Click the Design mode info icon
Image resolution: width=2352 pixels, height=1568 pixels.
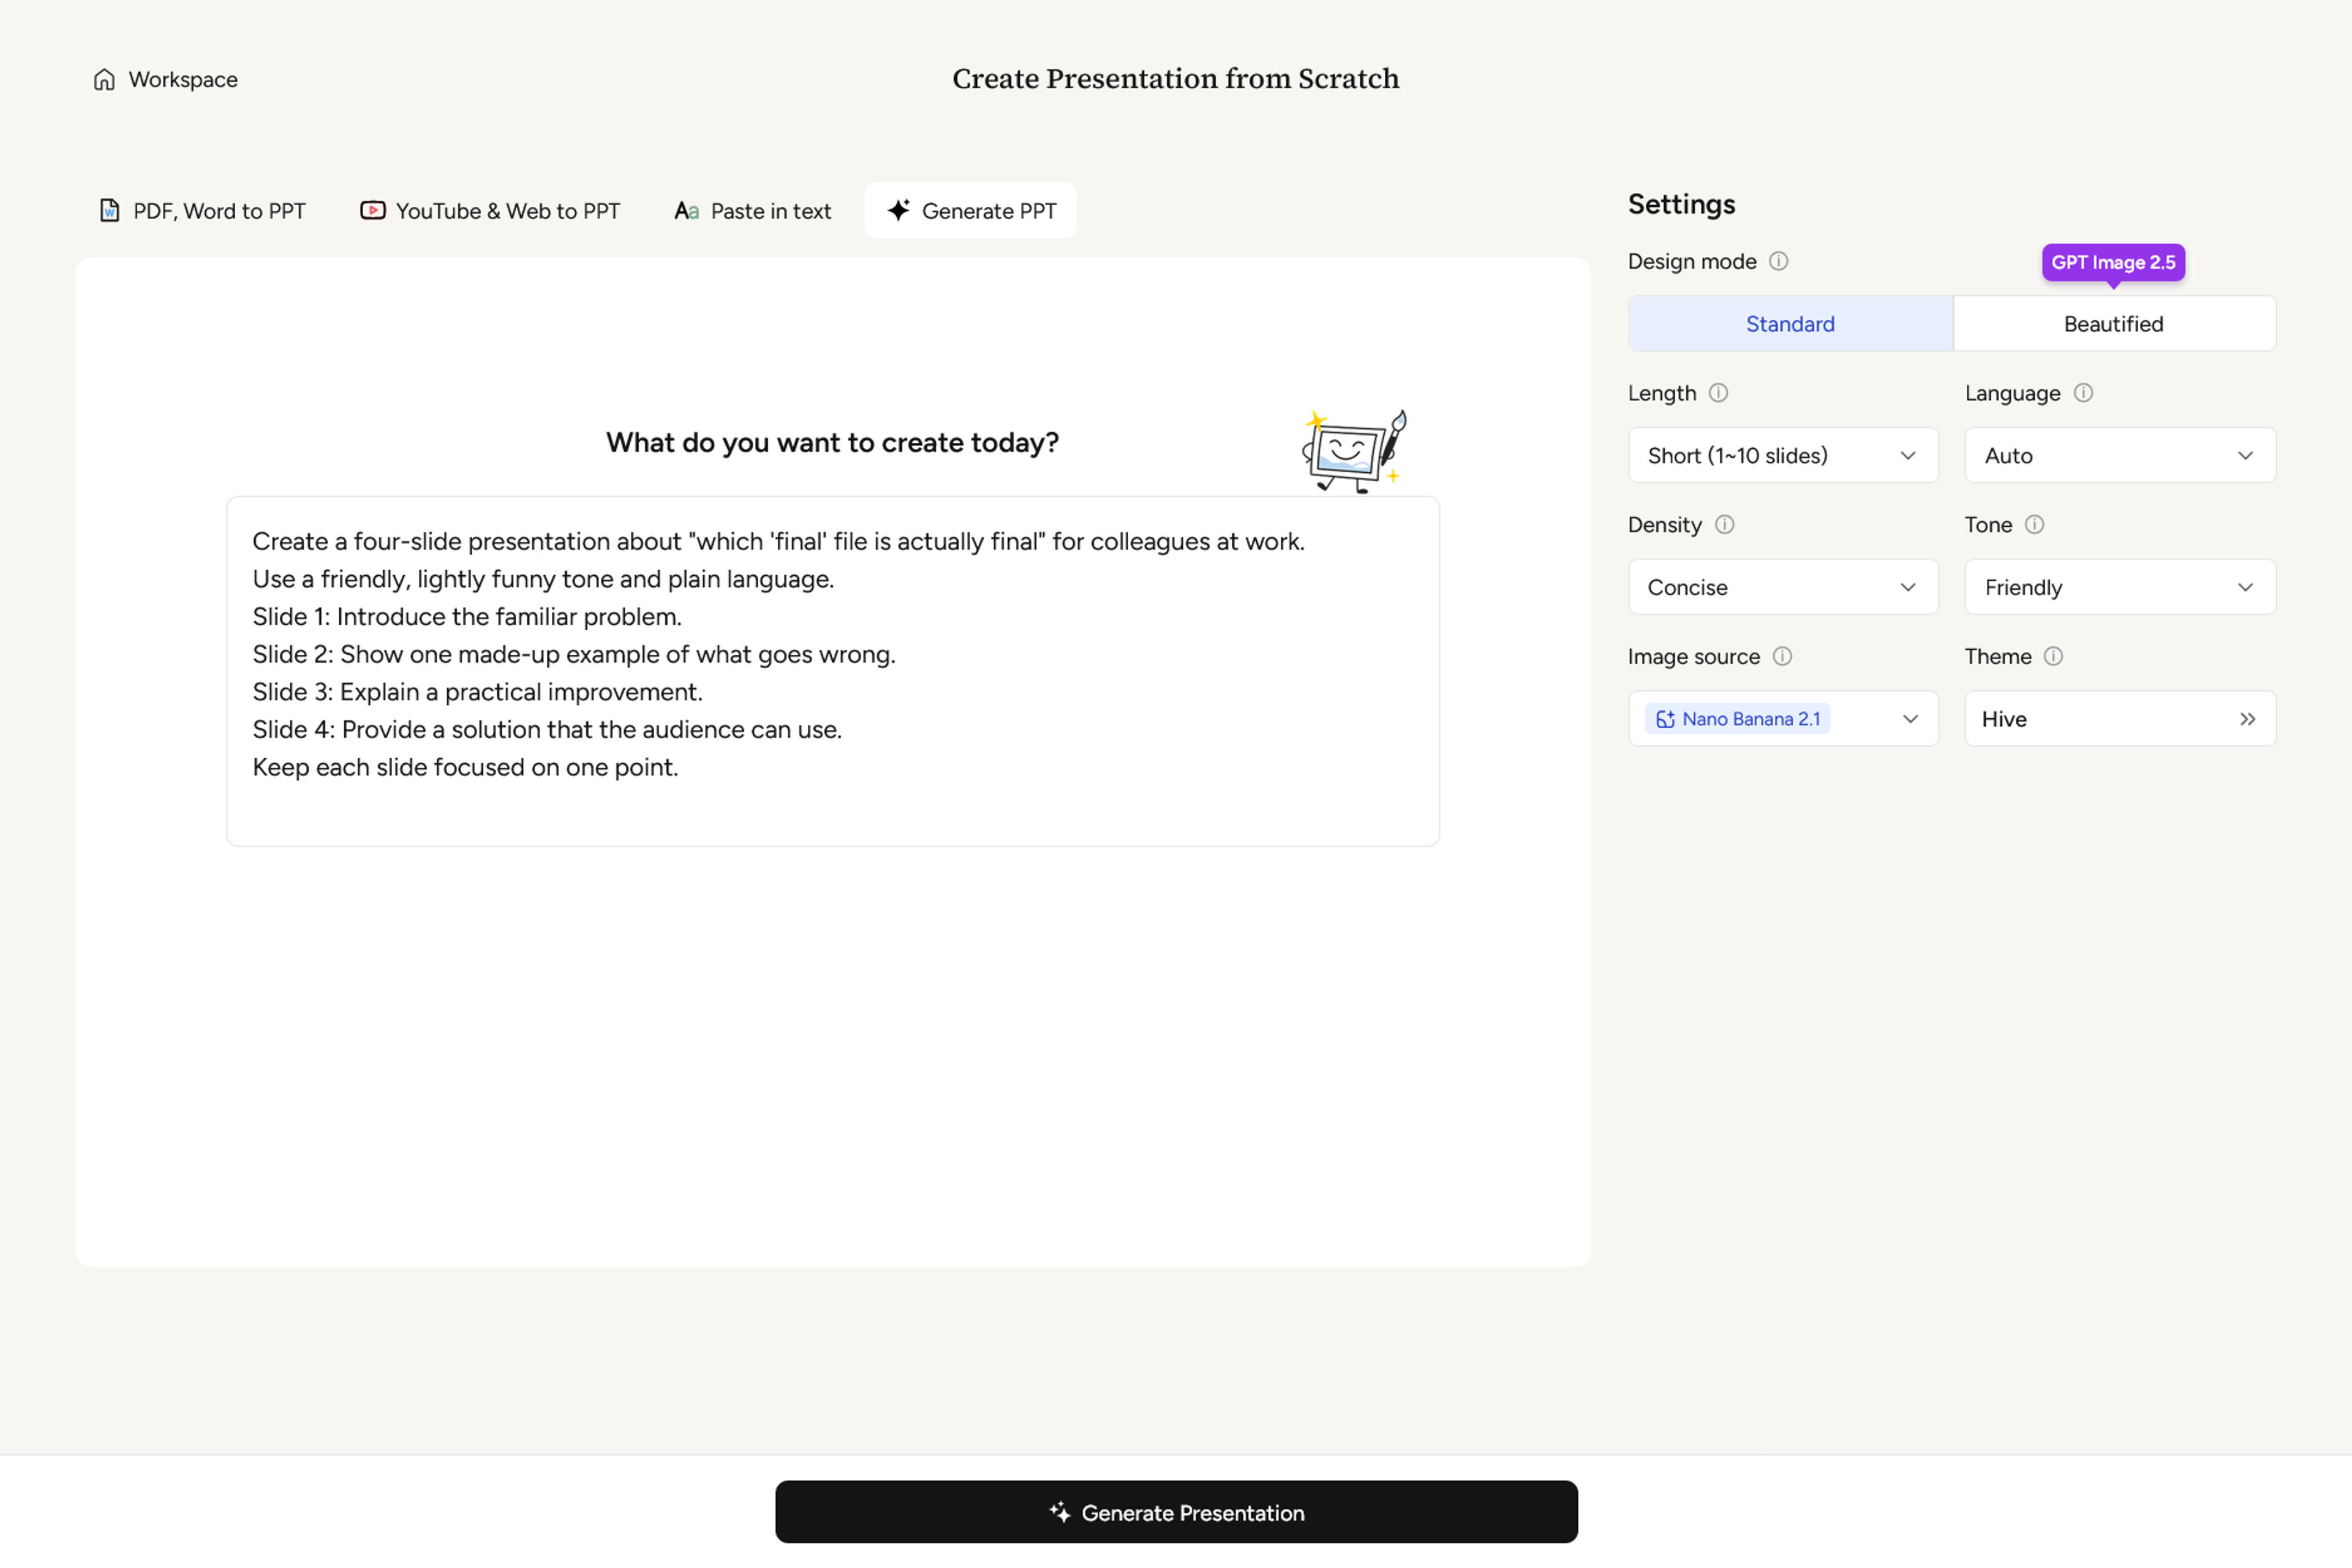pyautogui.click(x=1779, y=261)
